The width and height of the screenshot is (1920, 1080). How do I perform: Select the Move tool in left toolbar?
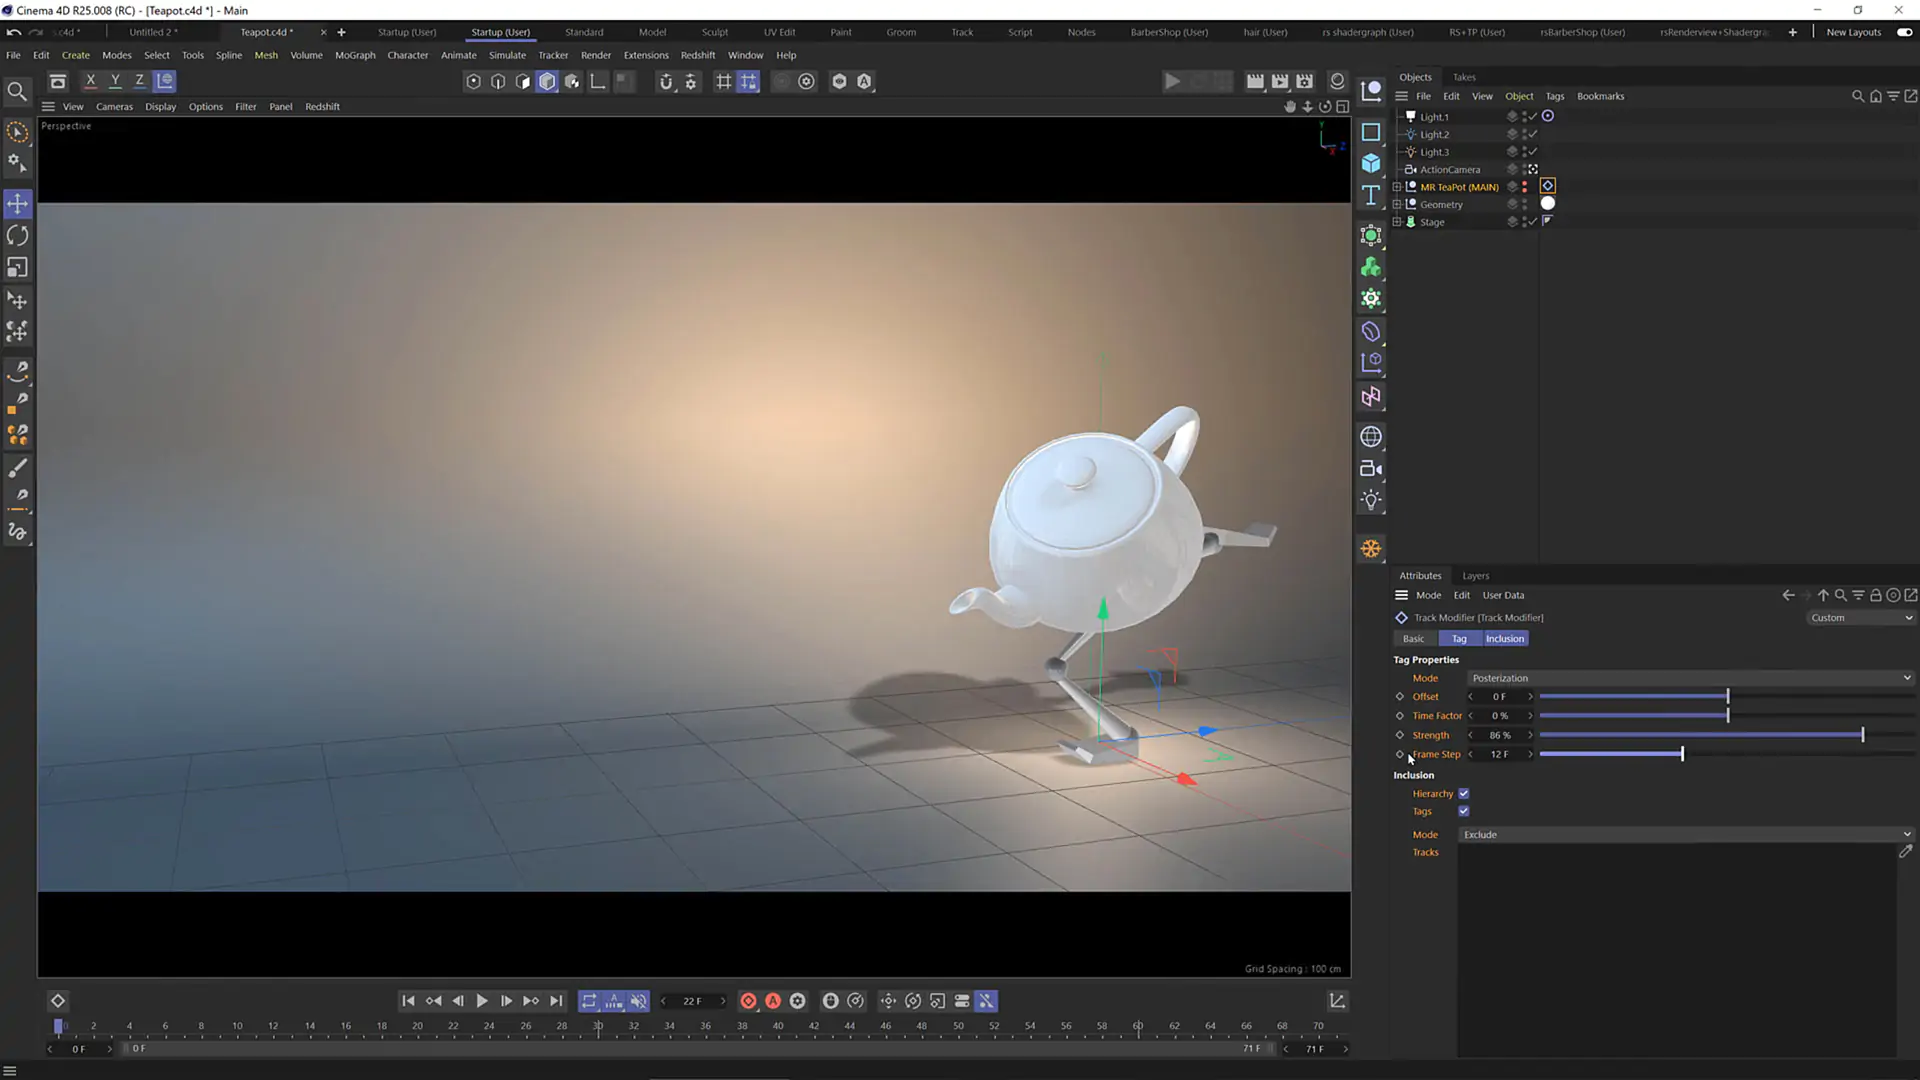(x=17, y=204)
